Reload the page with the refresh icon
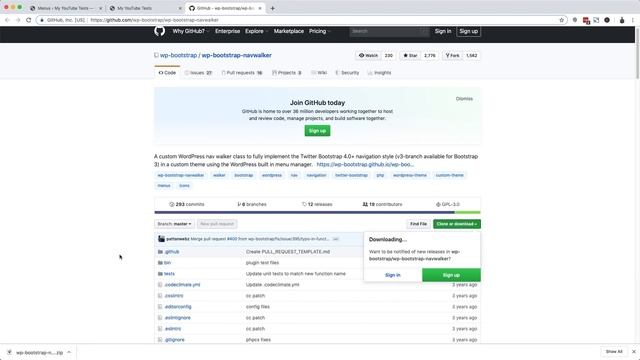640x360 pixels. click(29, 20)
